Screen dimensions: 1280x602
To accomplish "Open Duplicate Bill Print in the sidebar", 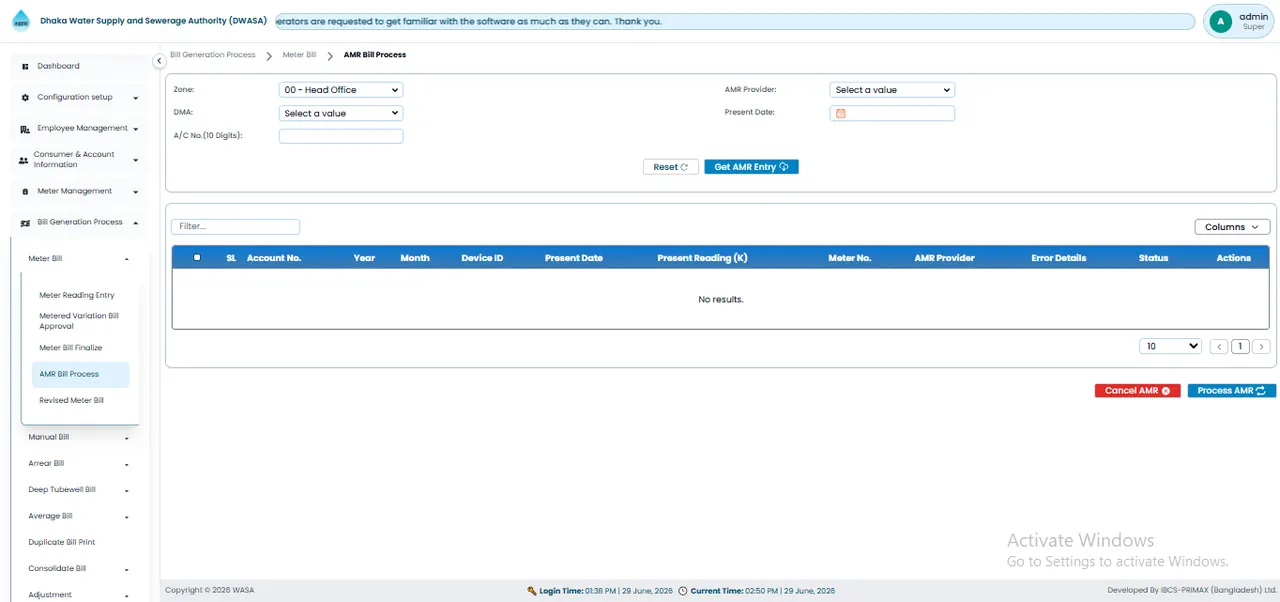I will coord(62,543).
